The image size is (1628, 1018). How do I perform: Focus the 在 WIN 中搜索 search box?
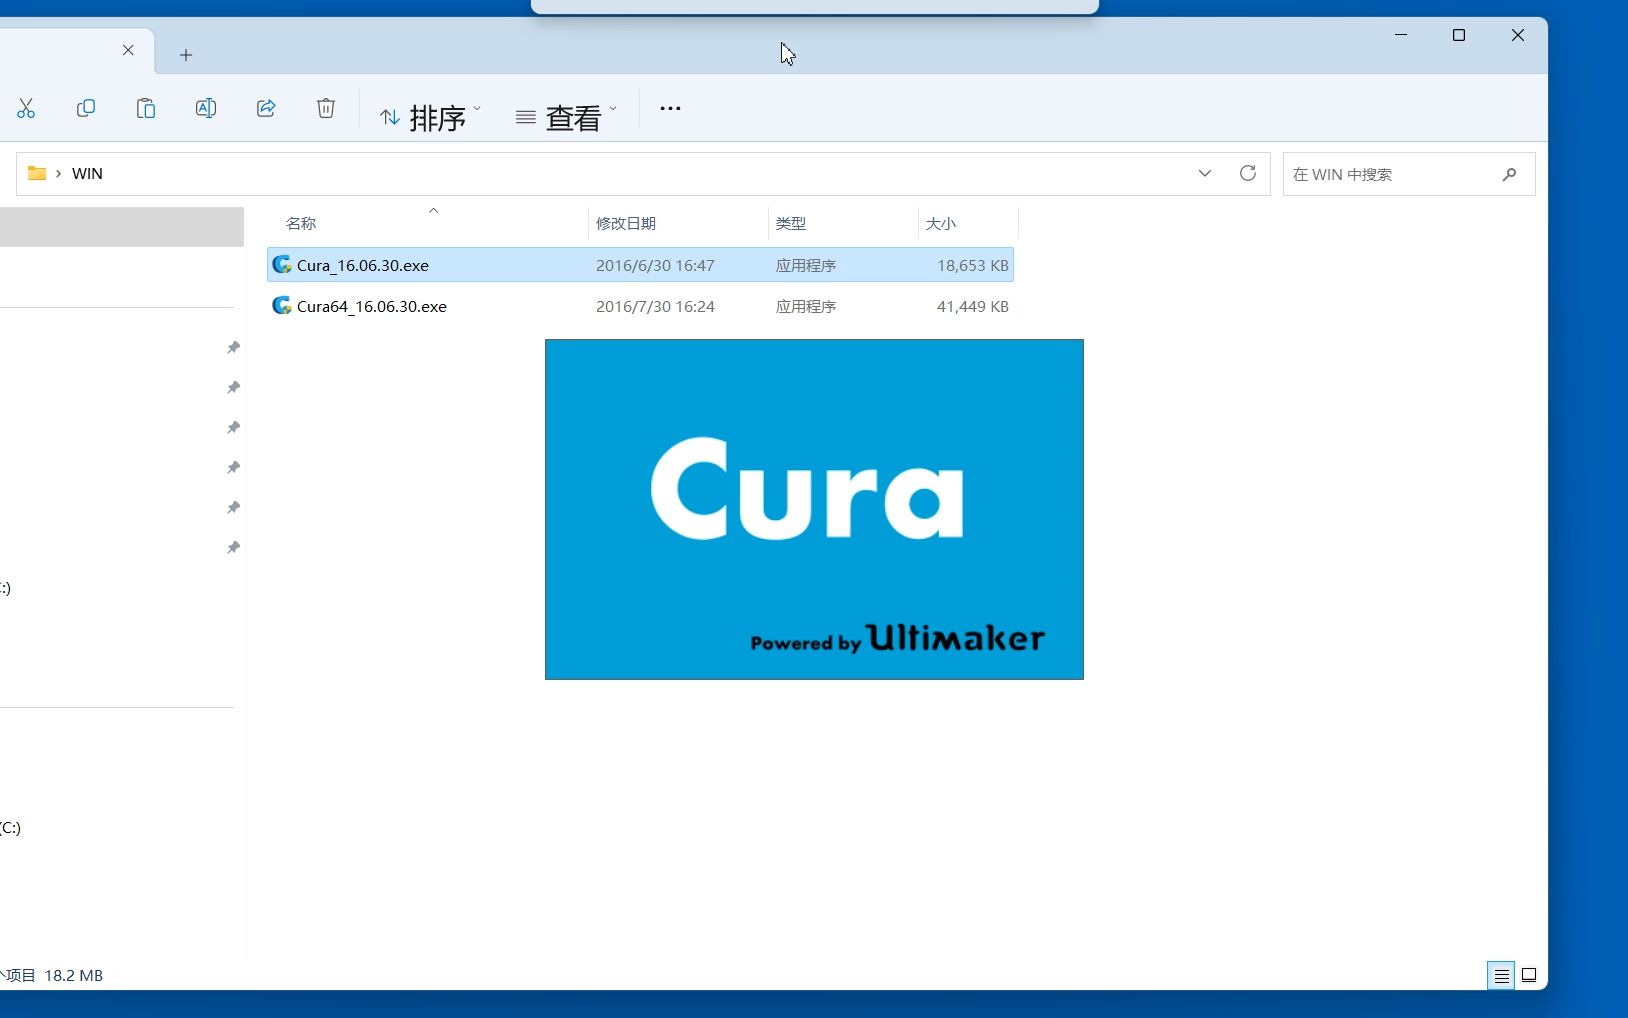click(1408, 174)
